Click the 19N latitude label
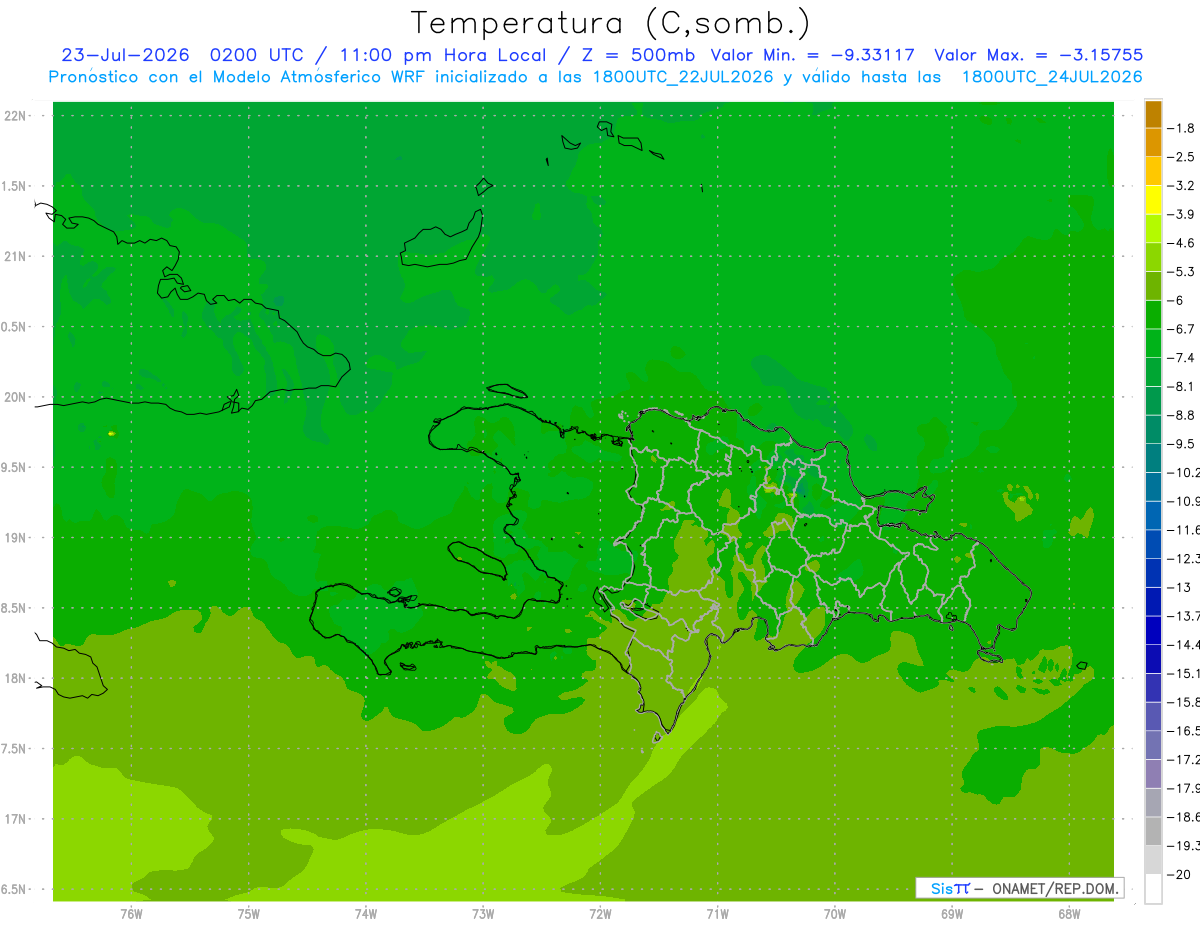This screenshot has height=927, width=1200. (x=16, y=538)
